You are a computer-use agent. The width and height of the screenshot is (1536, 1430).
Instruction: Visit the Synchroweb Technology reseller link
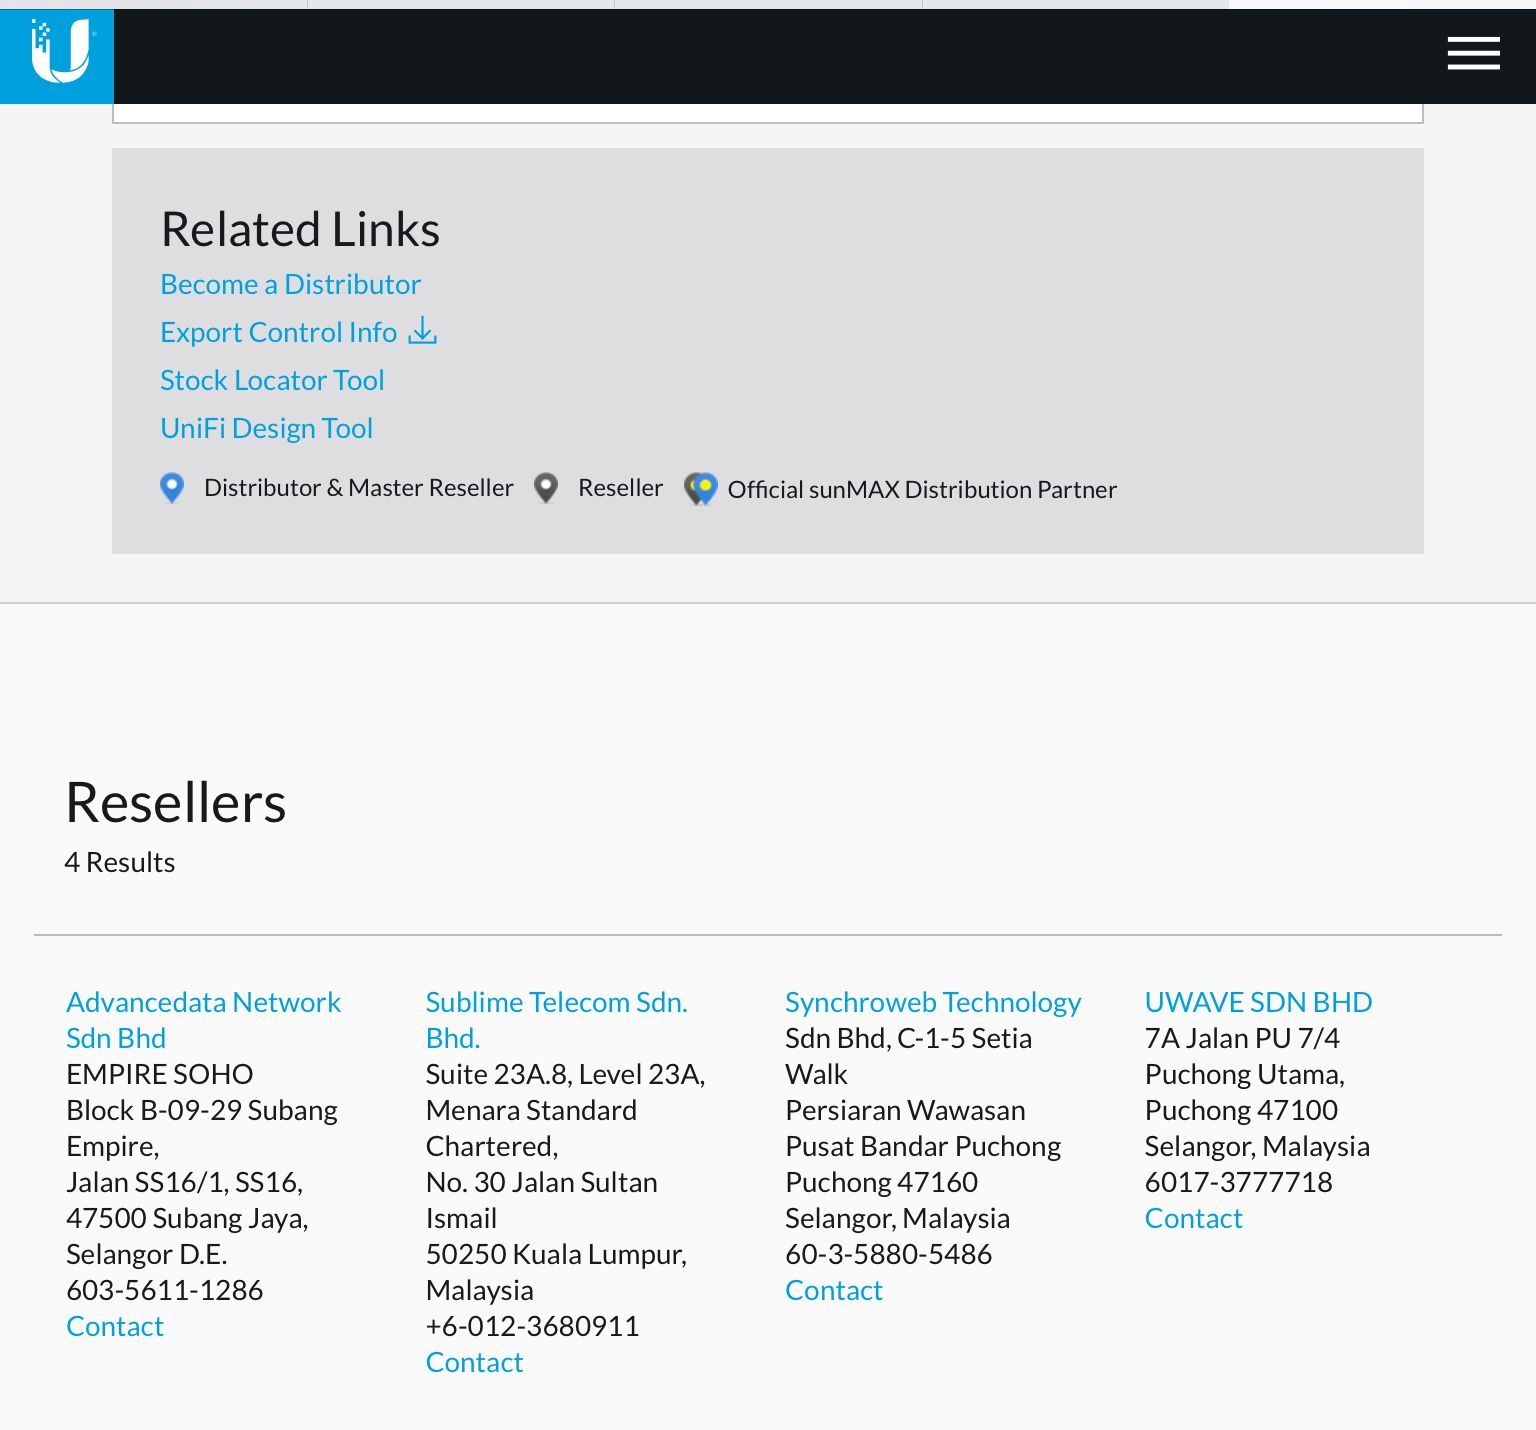932,1002
